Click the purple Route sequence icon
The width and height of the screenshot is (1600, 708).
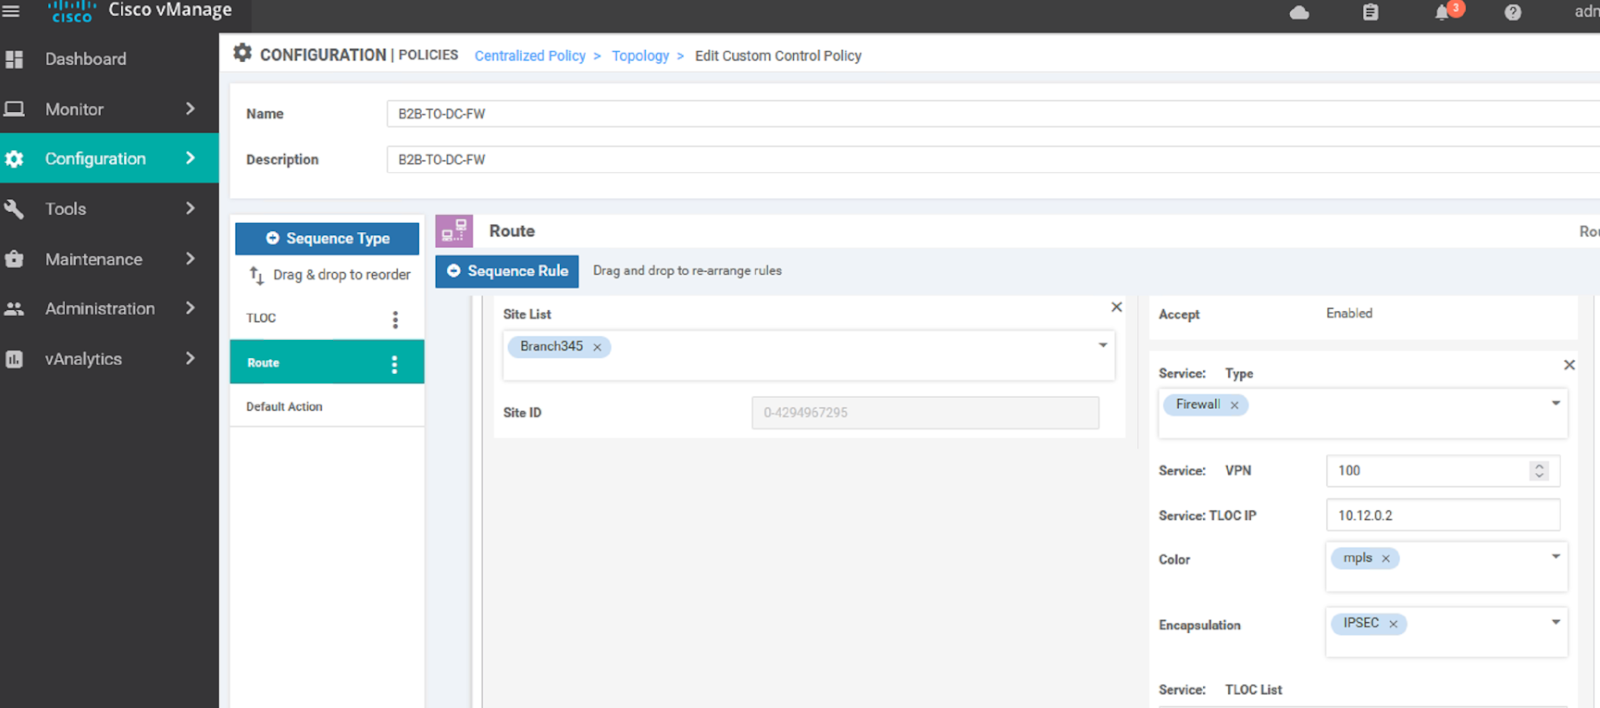(454, 231)
